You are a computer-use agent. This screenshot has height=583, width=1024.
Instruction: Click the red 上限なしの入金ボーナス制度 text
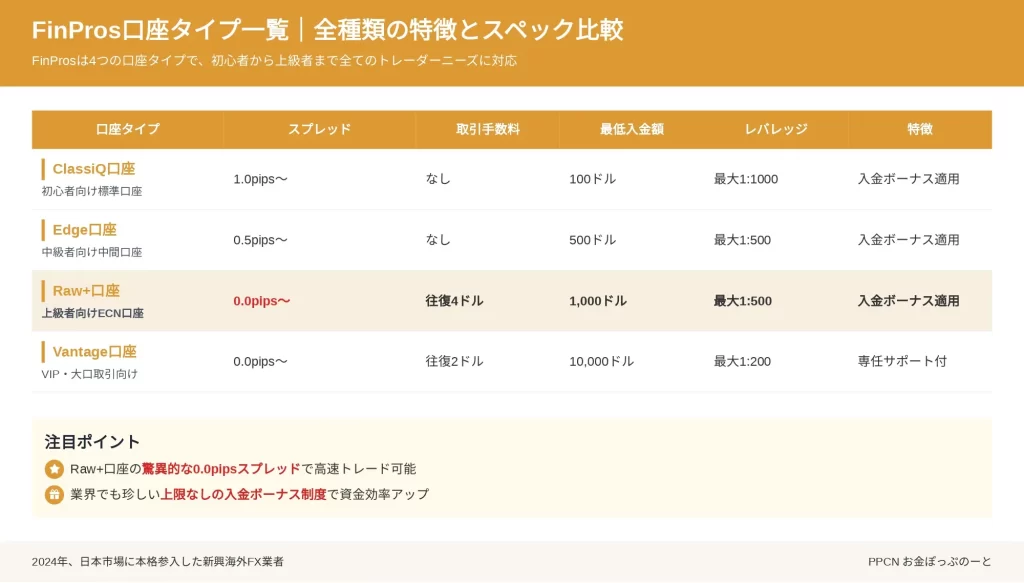tap(244, 494)
